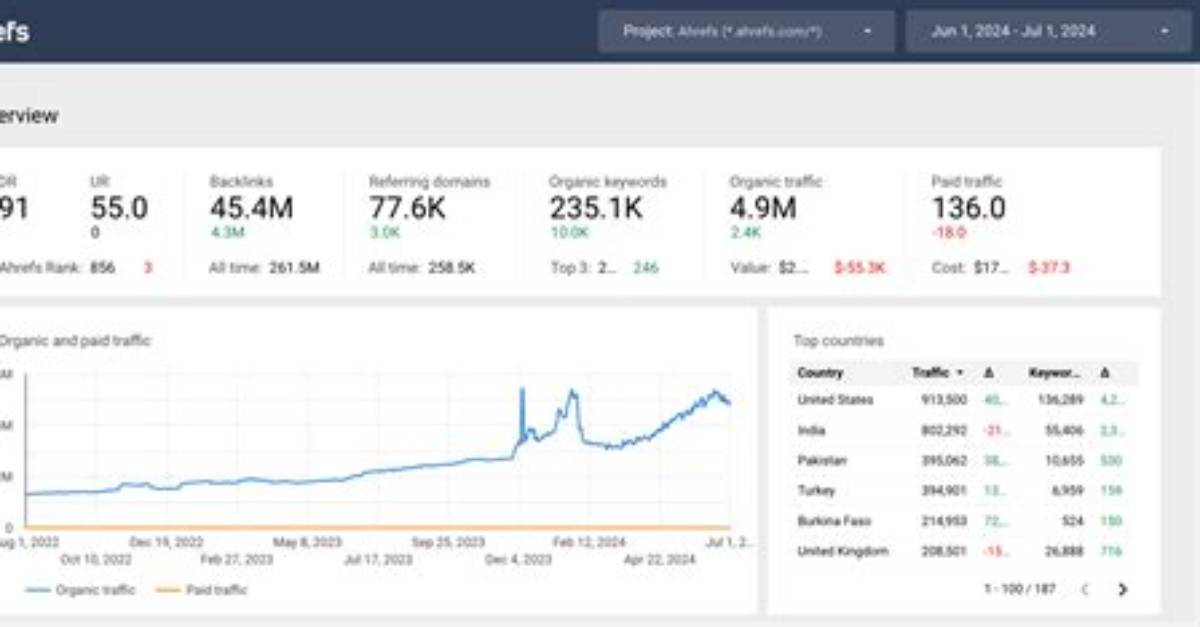The width and height of the screenshot is (1200, 627).
Task: Click the backlinks All time value 261.5M
Action: point(294,268)
